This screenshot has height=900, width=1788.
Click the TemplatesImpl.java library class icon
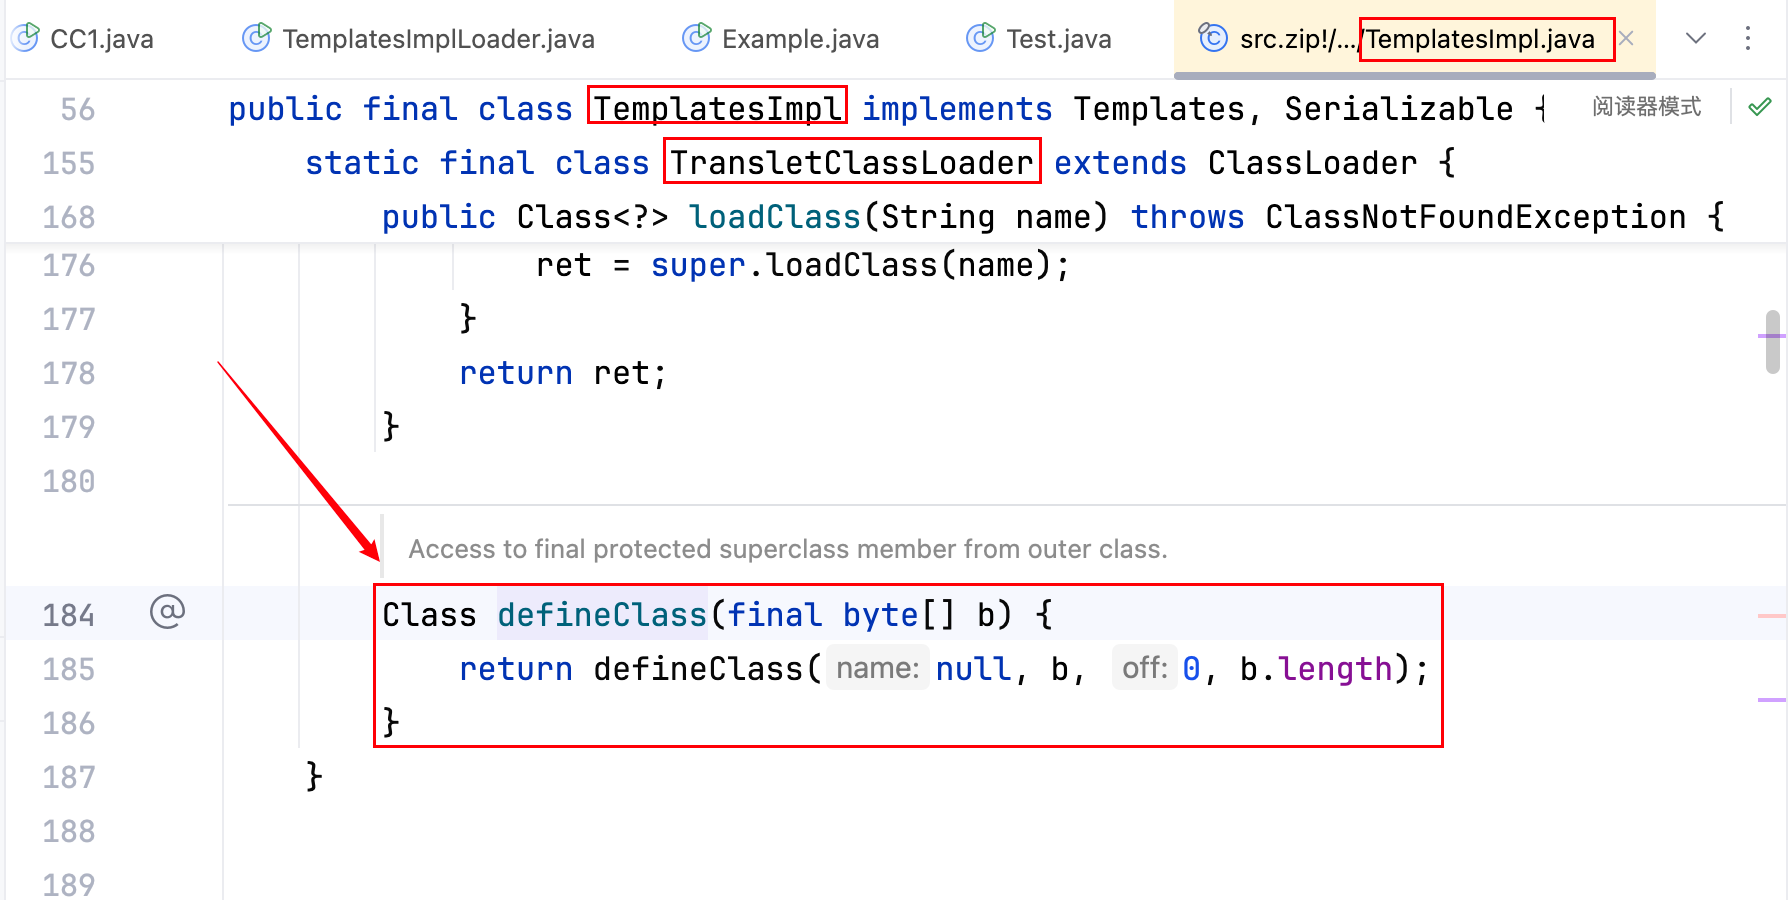pos(1212,38)
